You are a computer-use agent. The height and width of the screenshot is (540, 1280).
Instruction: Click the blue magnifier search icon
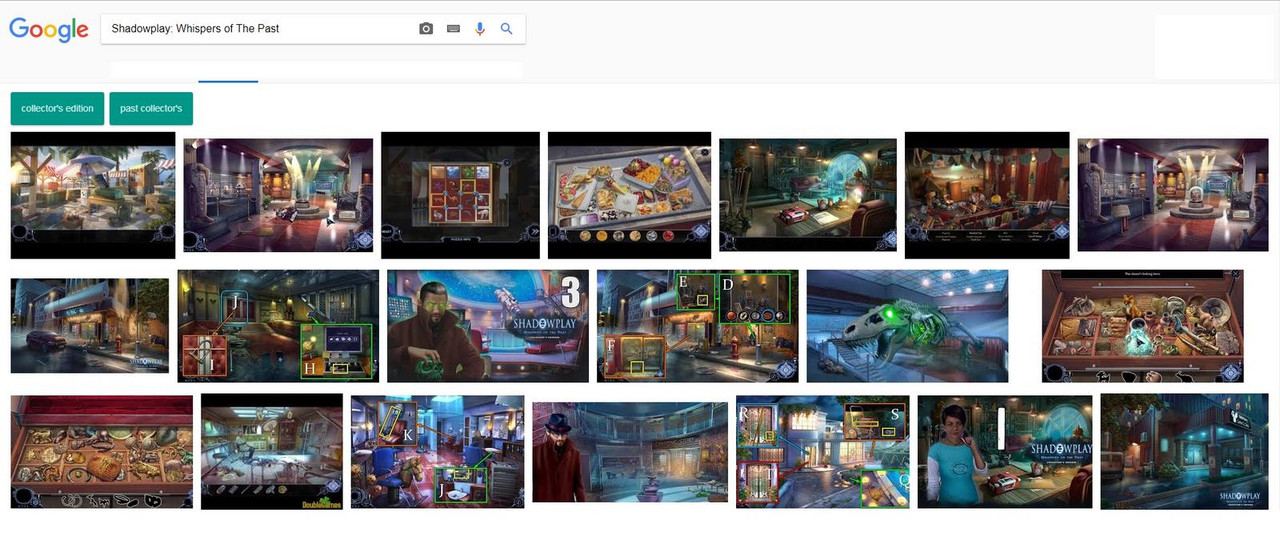point(506,29)
